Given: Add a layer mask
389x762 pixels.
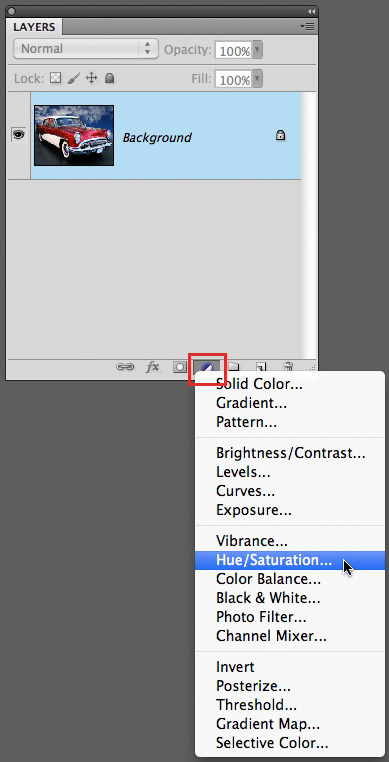Looking at the screenshot, I should coord(179,367).
